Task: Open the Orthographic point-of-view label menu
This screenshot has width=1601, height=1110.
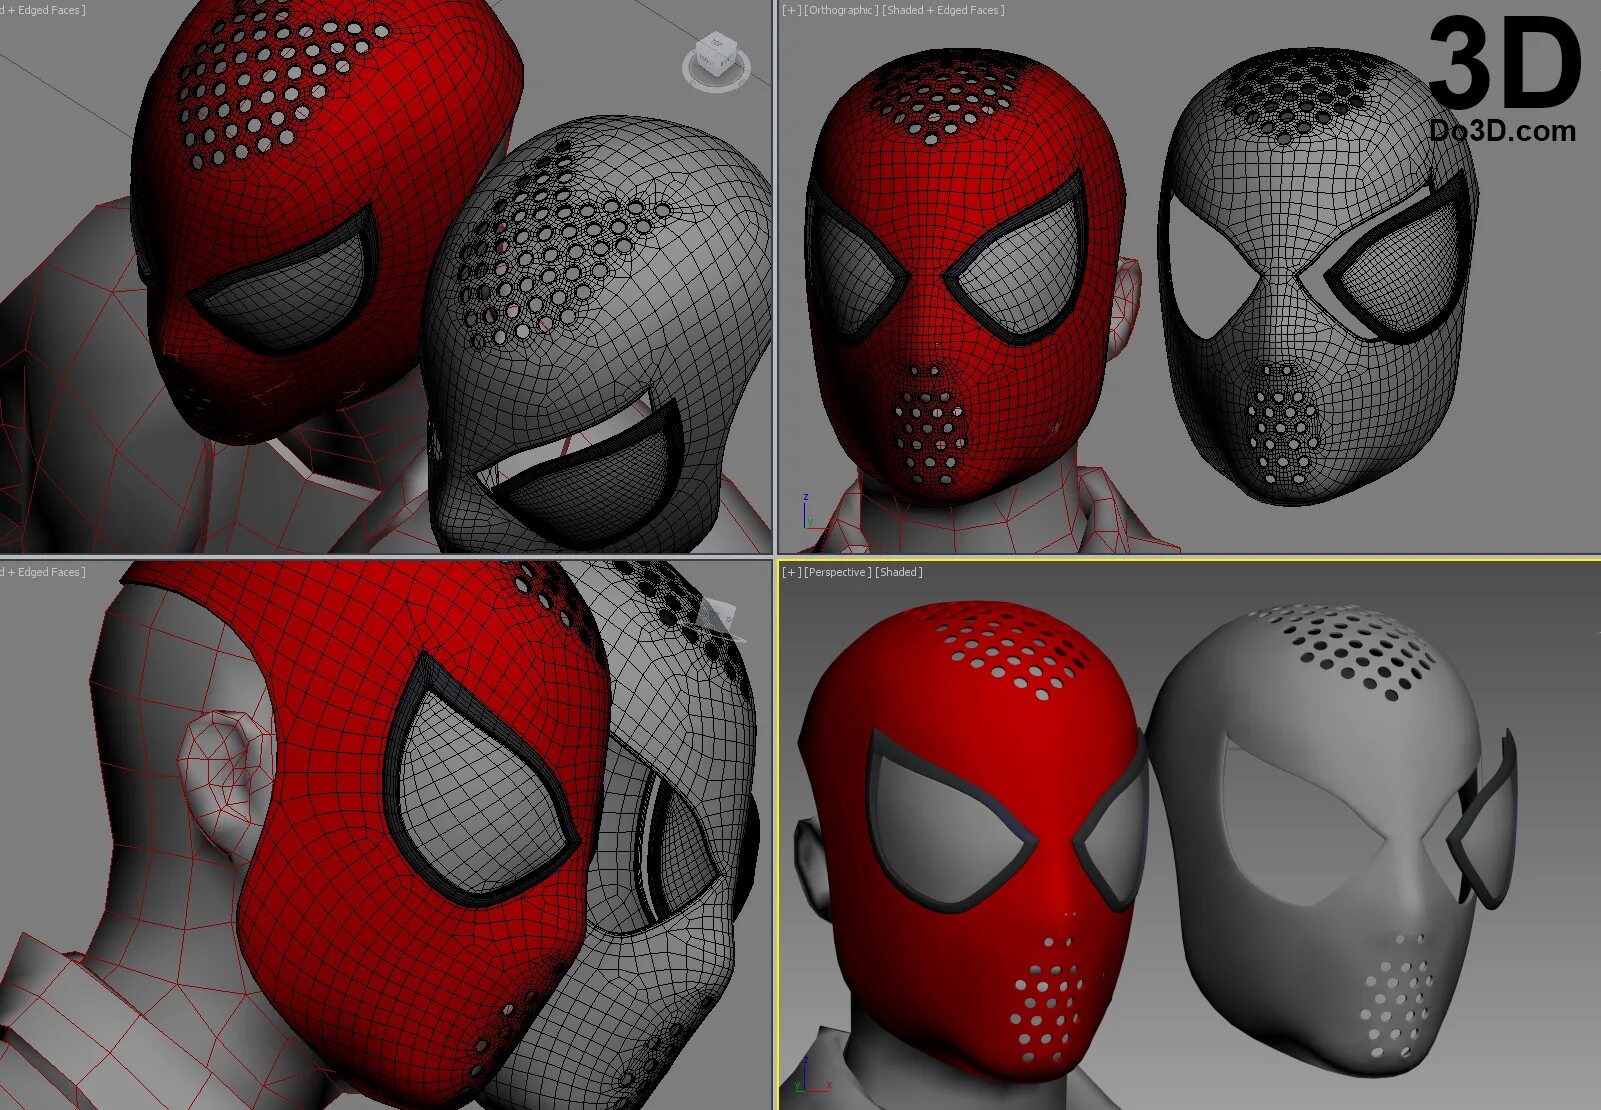Action: 841,10
